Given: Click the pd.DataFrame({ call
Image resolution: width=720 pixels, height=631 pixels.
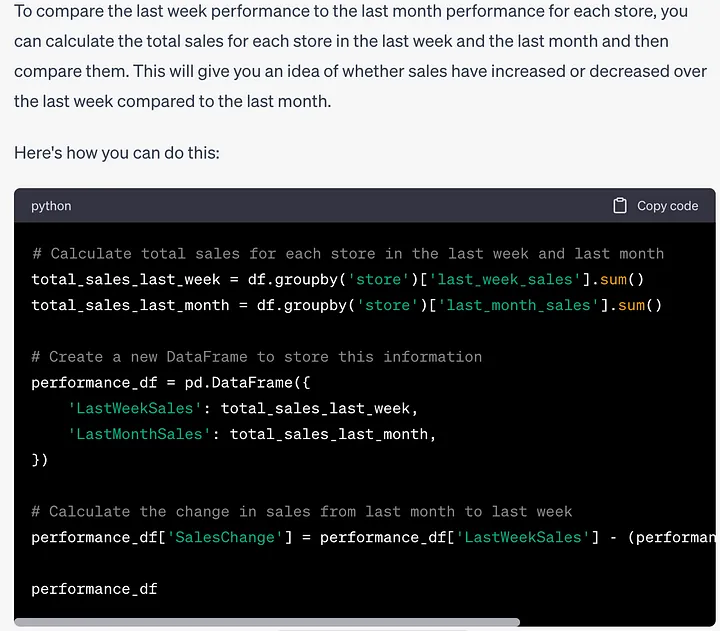Looking at the screenshot, I should 248,383.
